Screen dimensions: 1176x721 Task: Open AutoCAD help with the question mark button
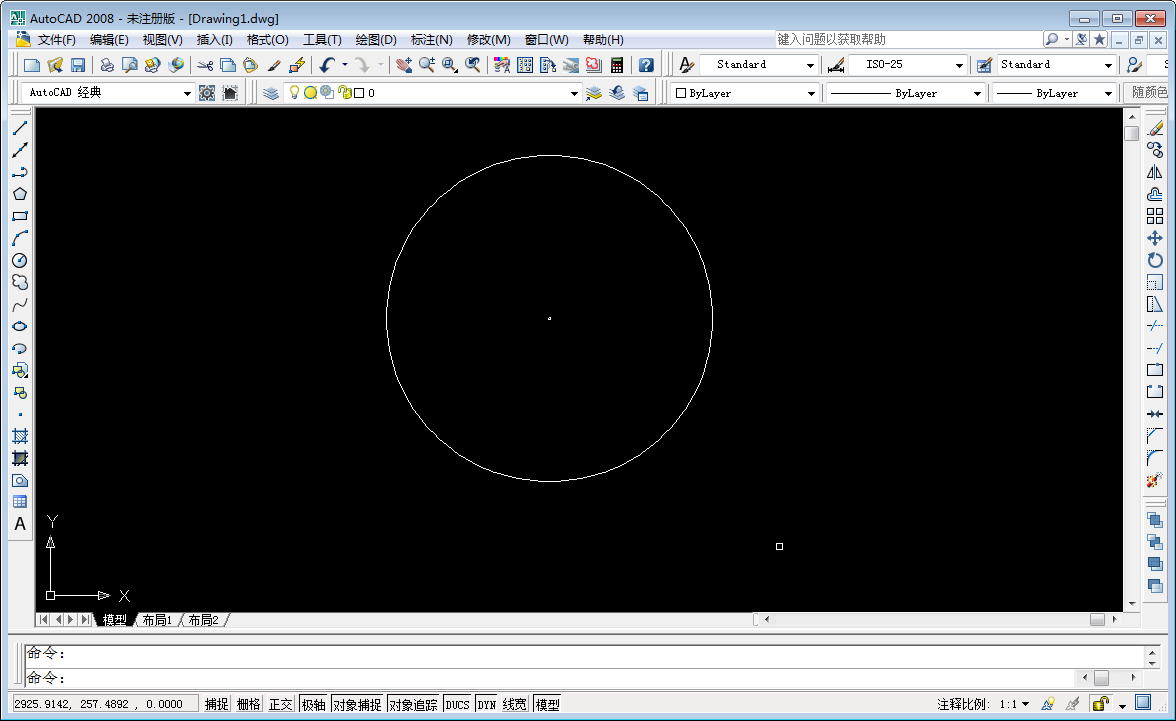coord(645,63)
